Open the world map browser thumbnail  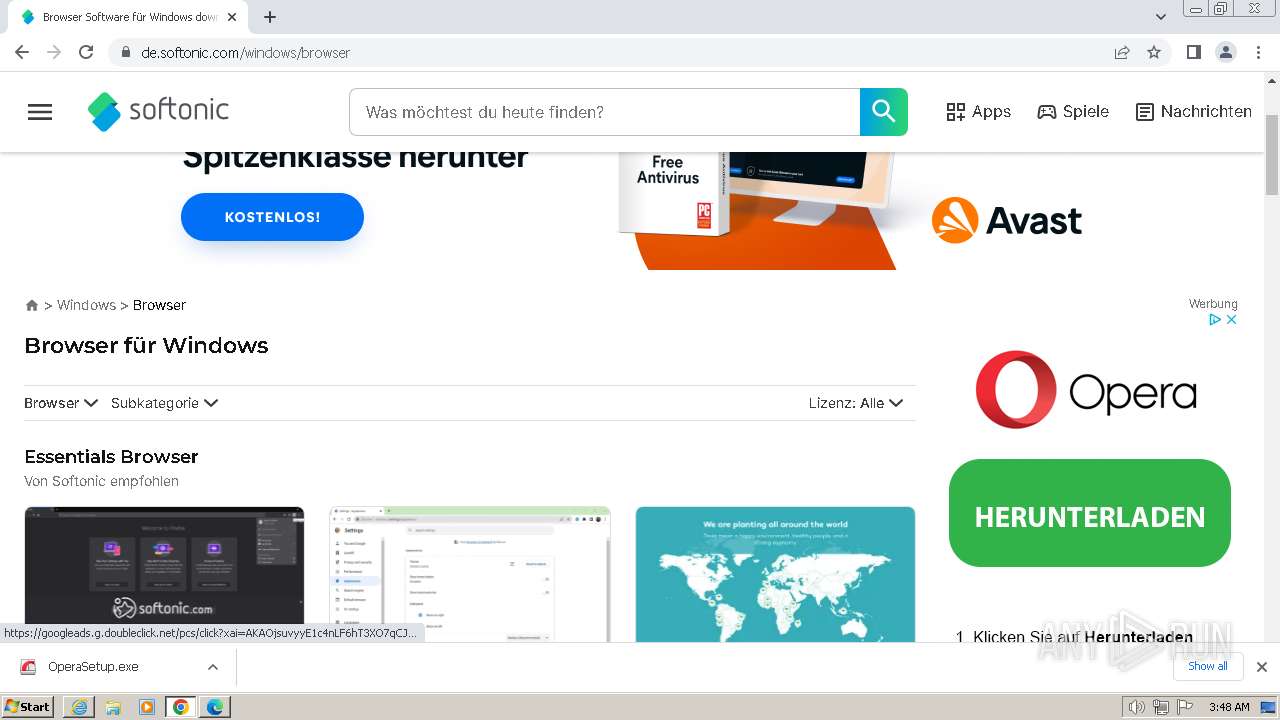click(775, 574)
